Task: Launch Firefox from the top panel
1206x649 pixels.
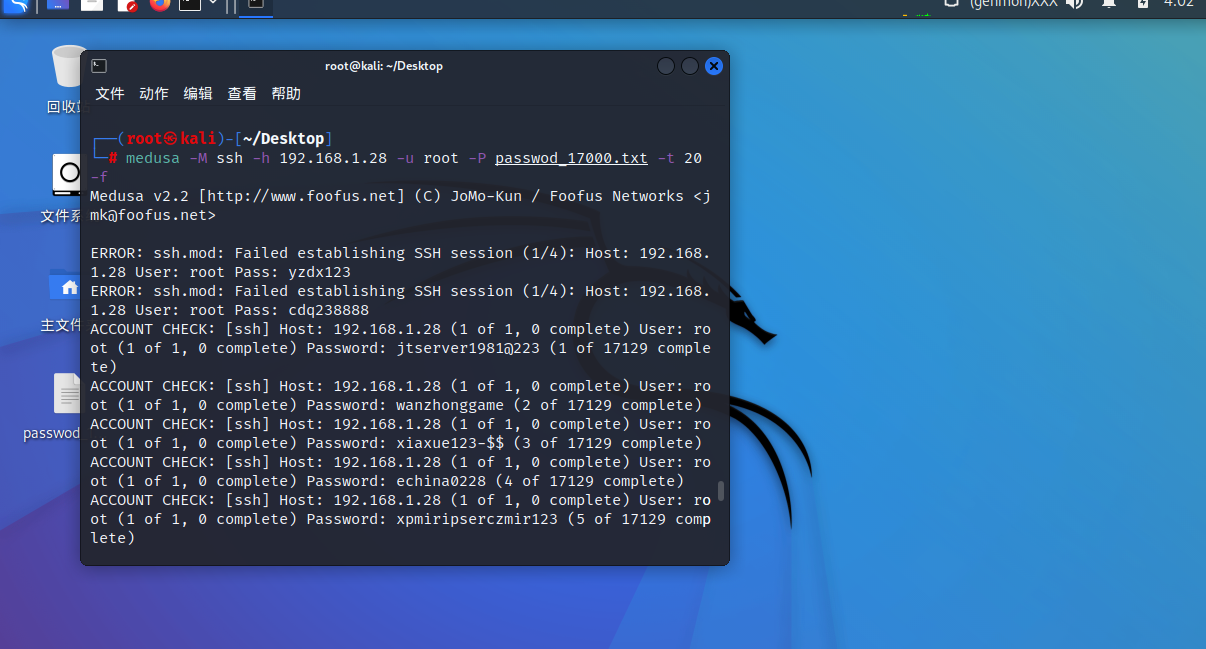Action: [160, 4]
